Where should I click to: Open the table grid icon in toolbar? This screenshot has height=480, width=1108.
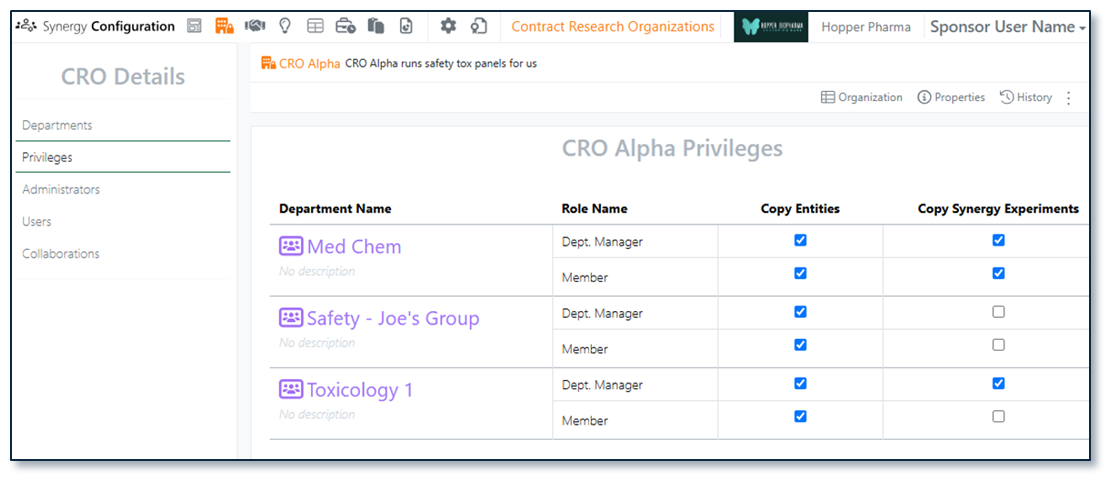pyautogui.click(x=315, y=27)
